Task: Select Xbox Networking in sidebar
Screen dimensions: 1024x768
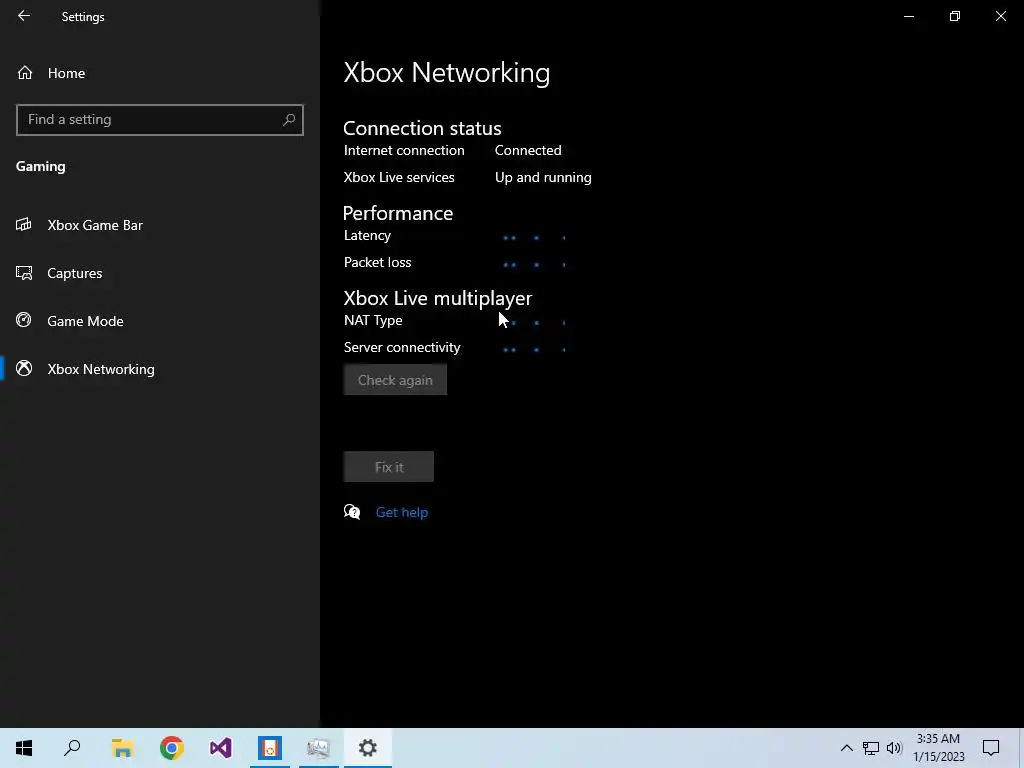Action: (x=159, y=369)
